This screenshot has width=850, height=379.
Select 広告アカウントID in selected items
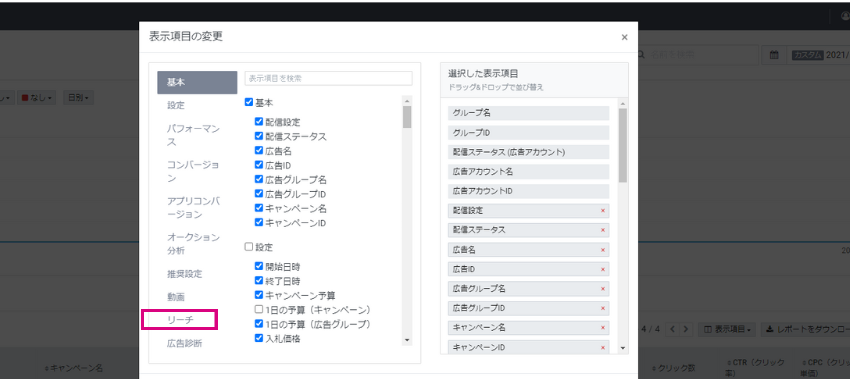529,191
